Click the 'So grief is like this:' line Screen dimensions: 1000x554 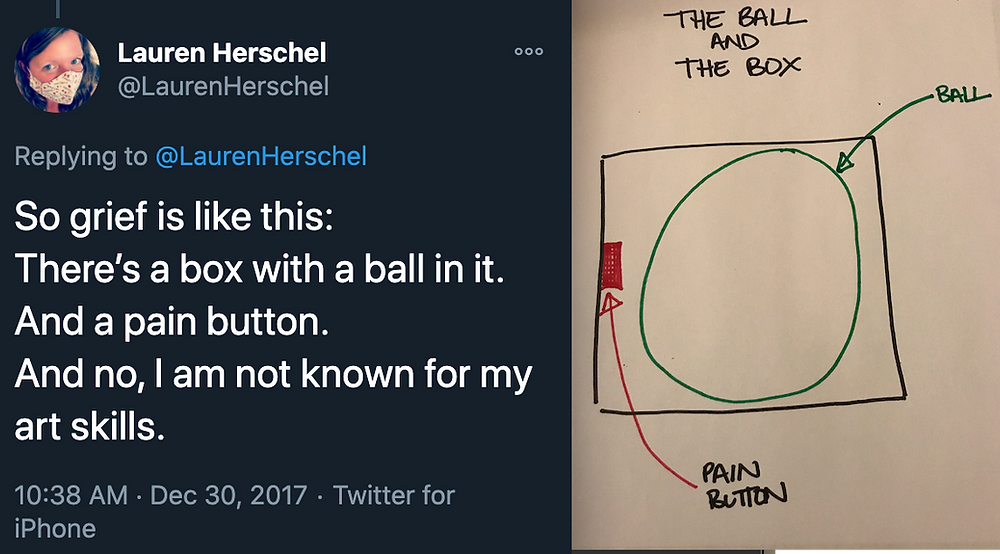point(173,217)
